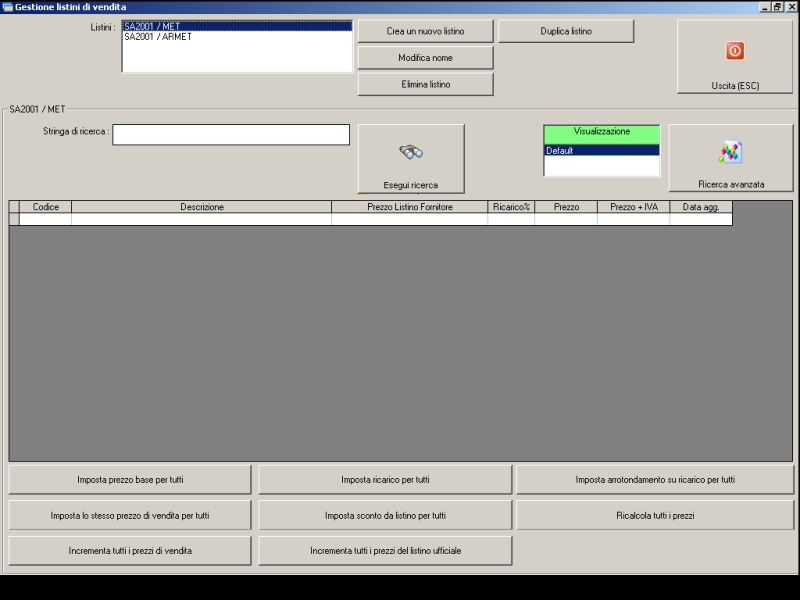This screenshot has width=800, height=600.
Task: Sort by the Codice column header
Action: coord(45,207)
